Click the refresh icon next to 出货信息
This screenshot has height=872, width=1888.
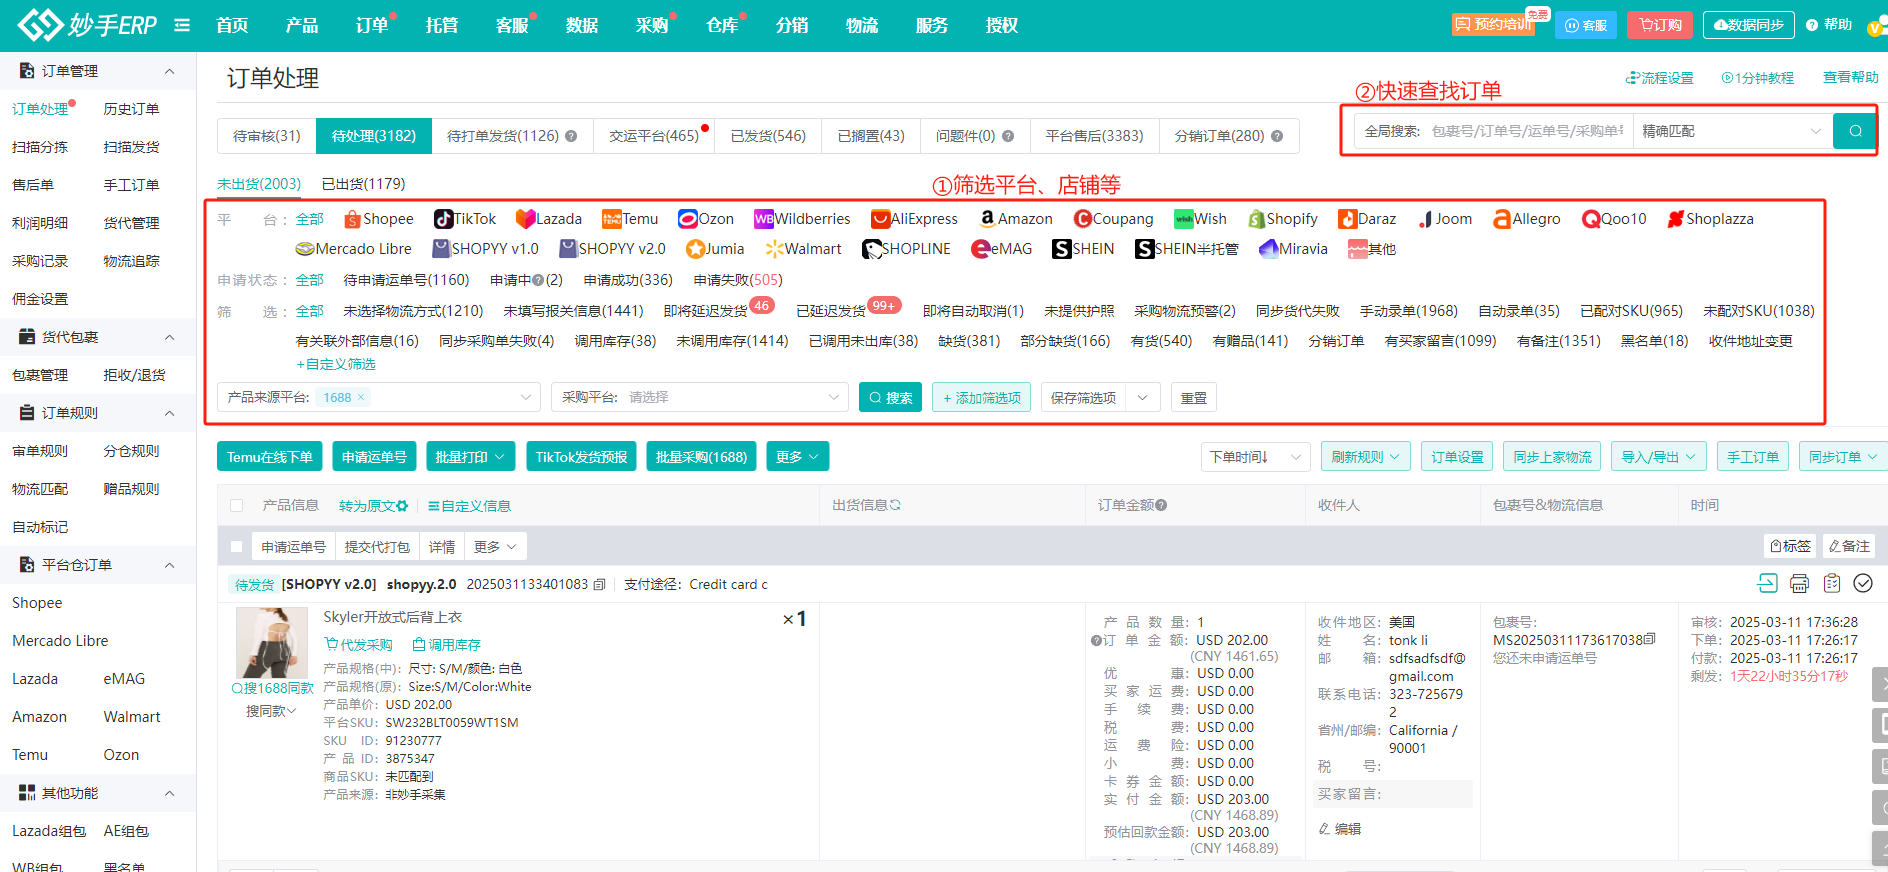896,506
